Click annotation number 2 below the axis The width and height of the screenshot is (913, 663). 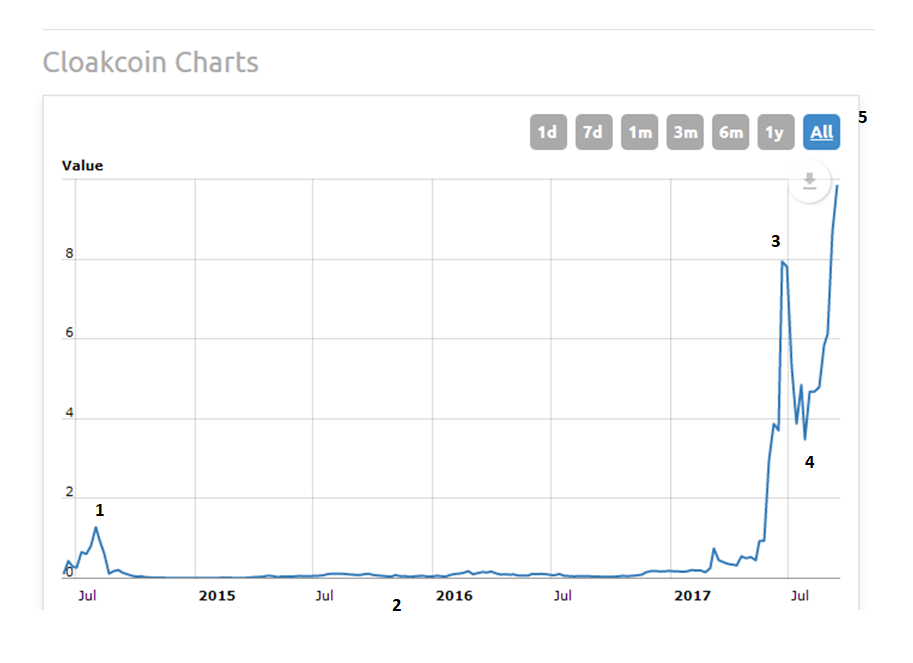coord(397,605)
